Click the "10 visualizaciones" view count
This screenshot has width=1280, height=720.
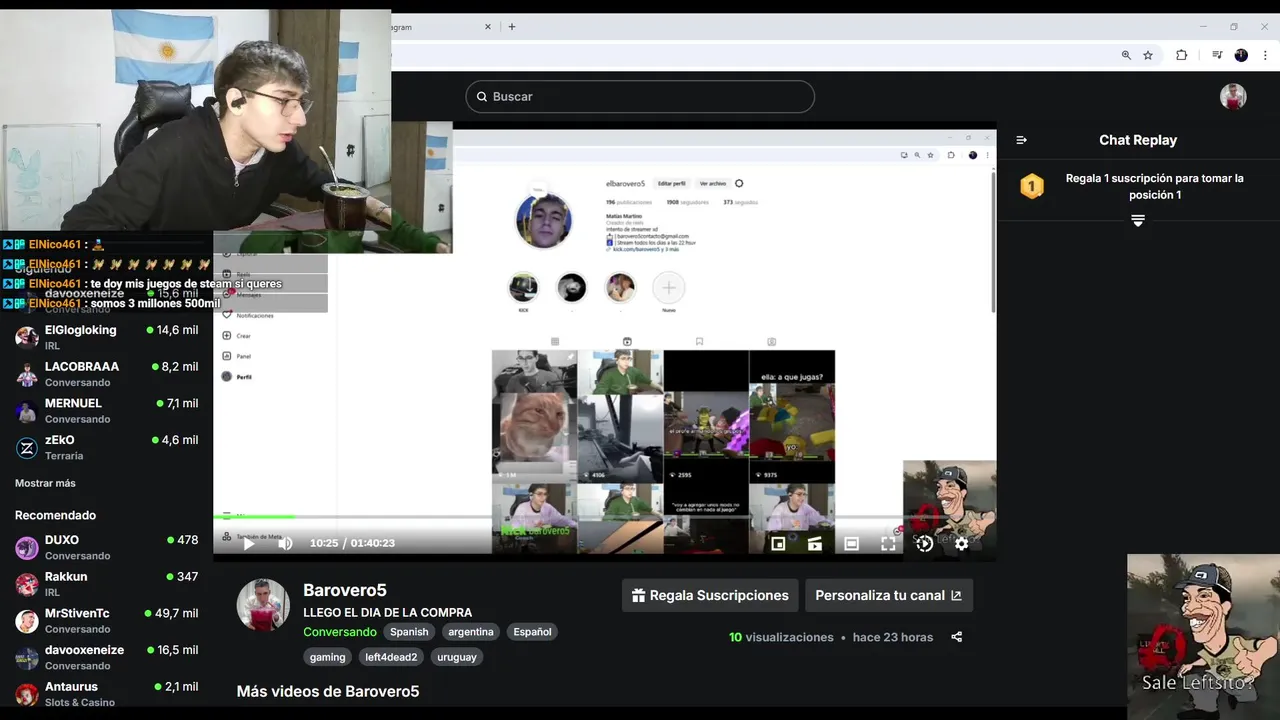[781, 637]
